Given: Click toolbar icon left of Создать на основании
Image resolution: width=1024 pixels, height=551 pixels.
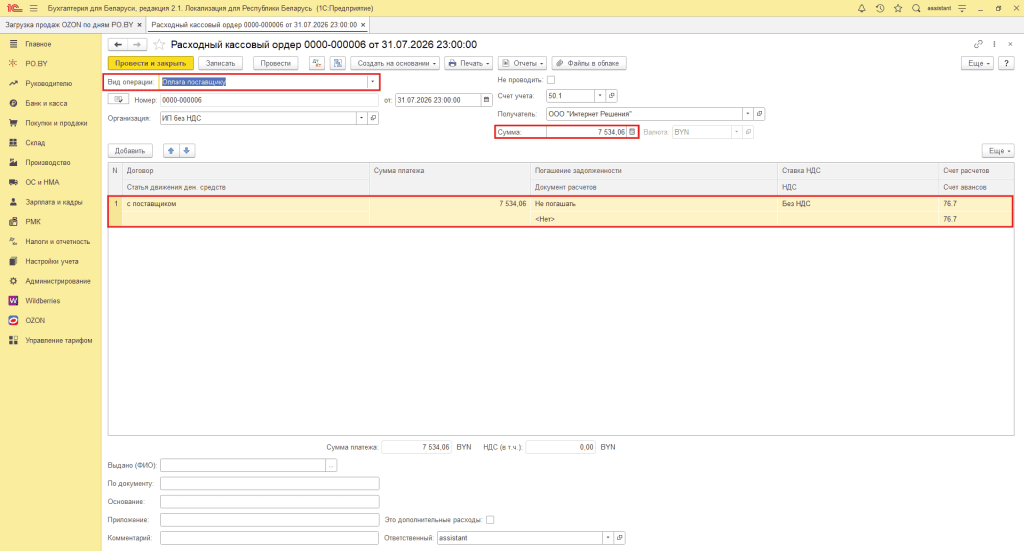Looking at the screenshot, I should coord(338,63).
